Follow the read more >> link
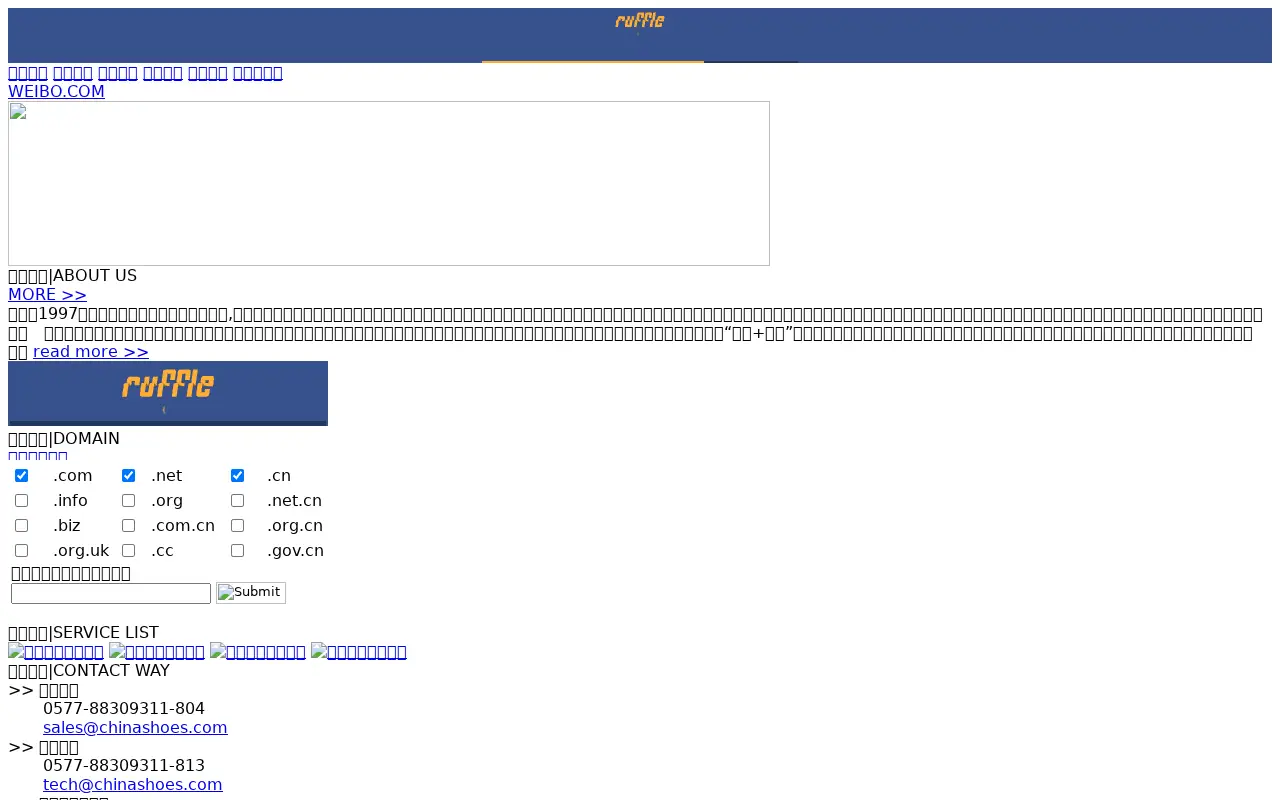1280x800 pixels. pos(91,352)
